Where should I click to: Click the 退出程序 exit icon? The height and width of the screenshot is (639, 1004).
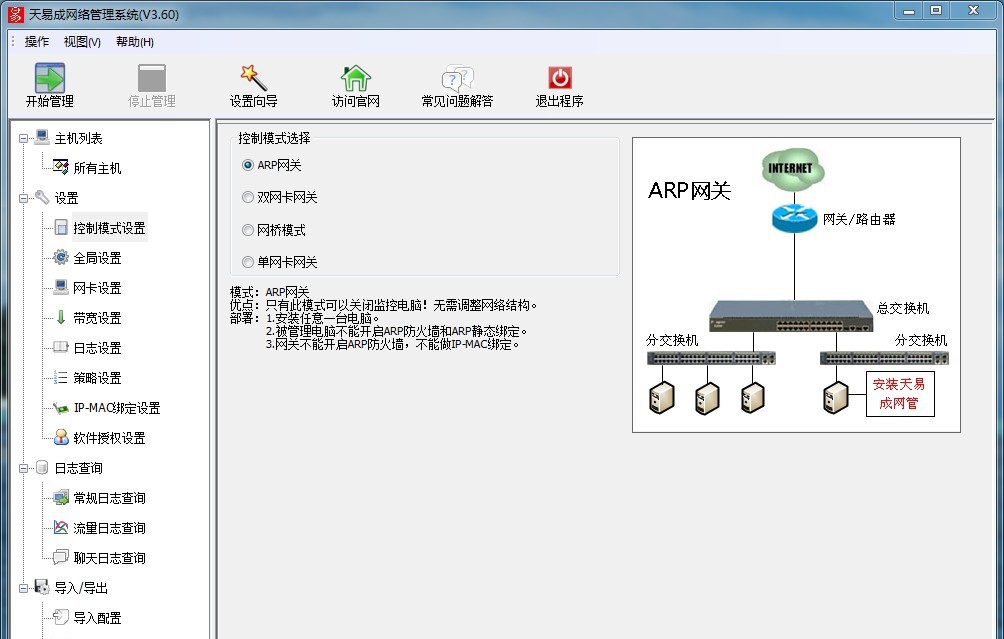[559, 83]
